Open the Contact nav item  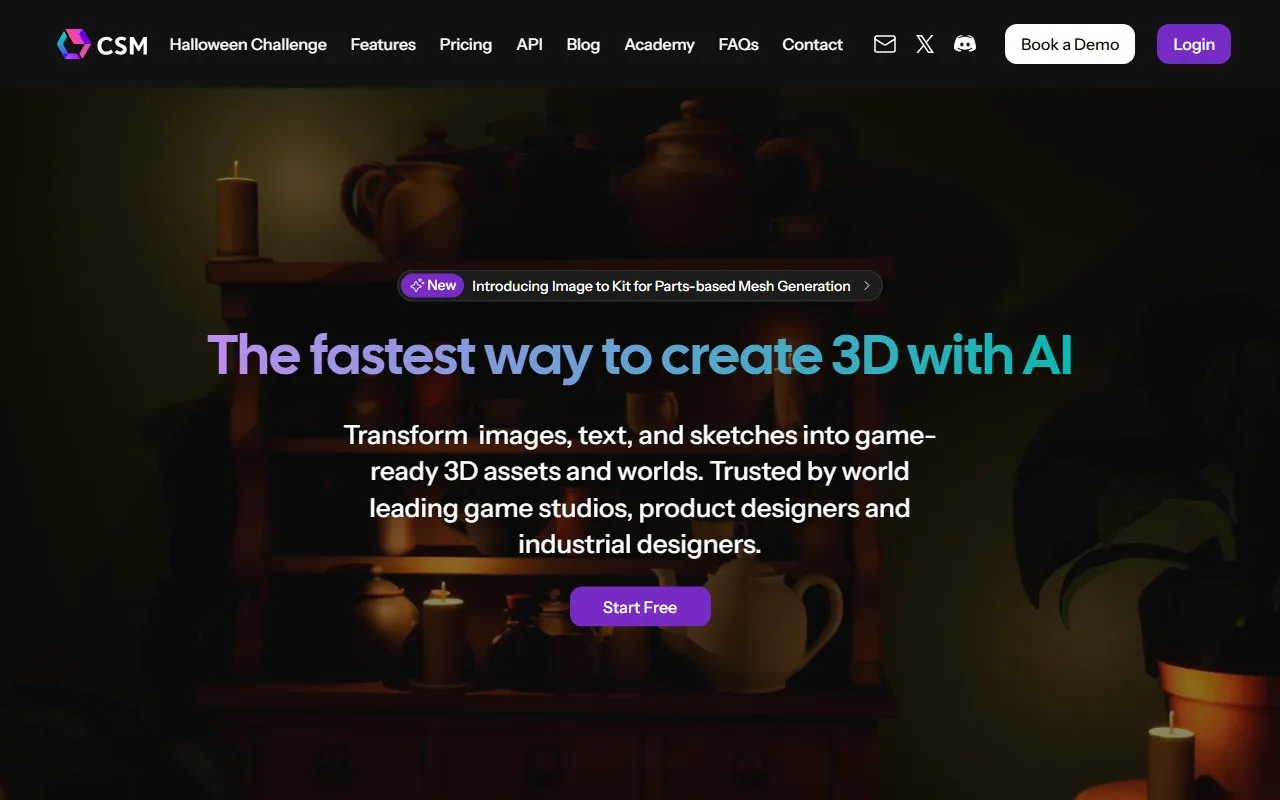(812, 44)
